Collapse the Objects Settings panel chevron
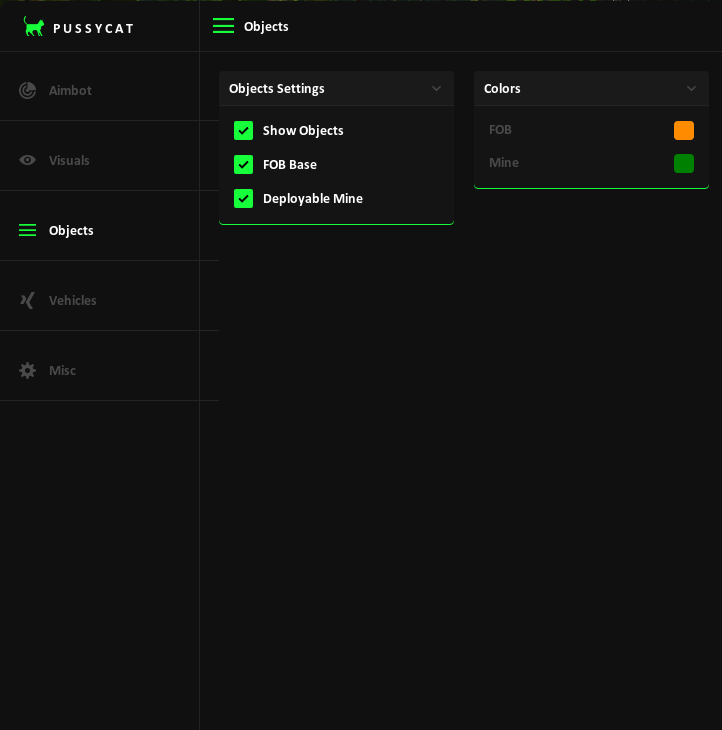Viewport: 722px width, 730px height. coord(436,88)
